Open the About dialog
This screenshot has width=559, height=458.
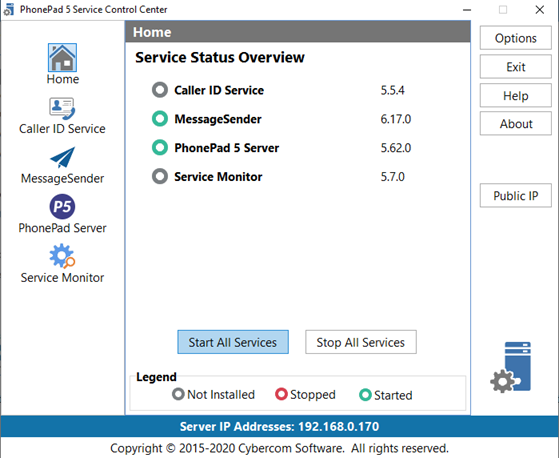(516, 124)
